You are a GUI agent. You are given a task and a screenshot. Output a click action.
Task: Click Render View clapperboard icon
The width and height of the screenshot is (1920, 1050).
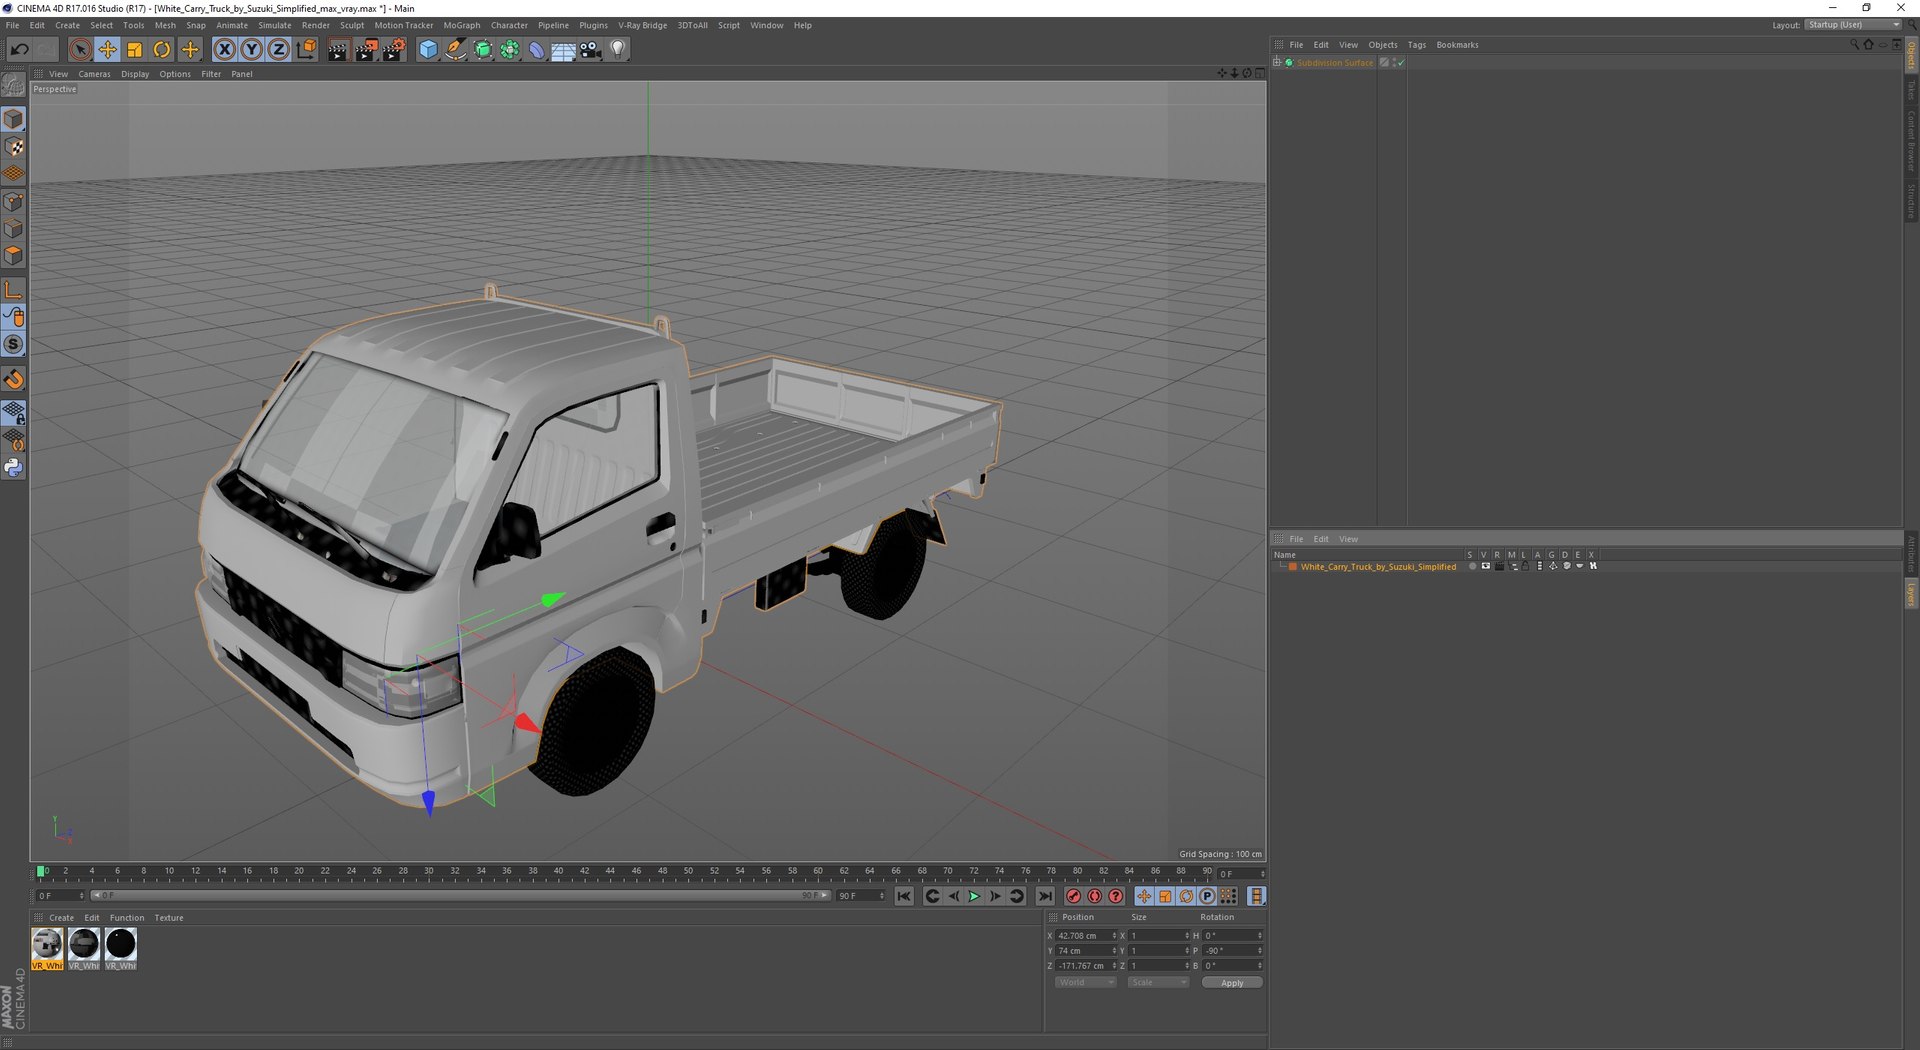pyautogui.click(x=338, y=49)
